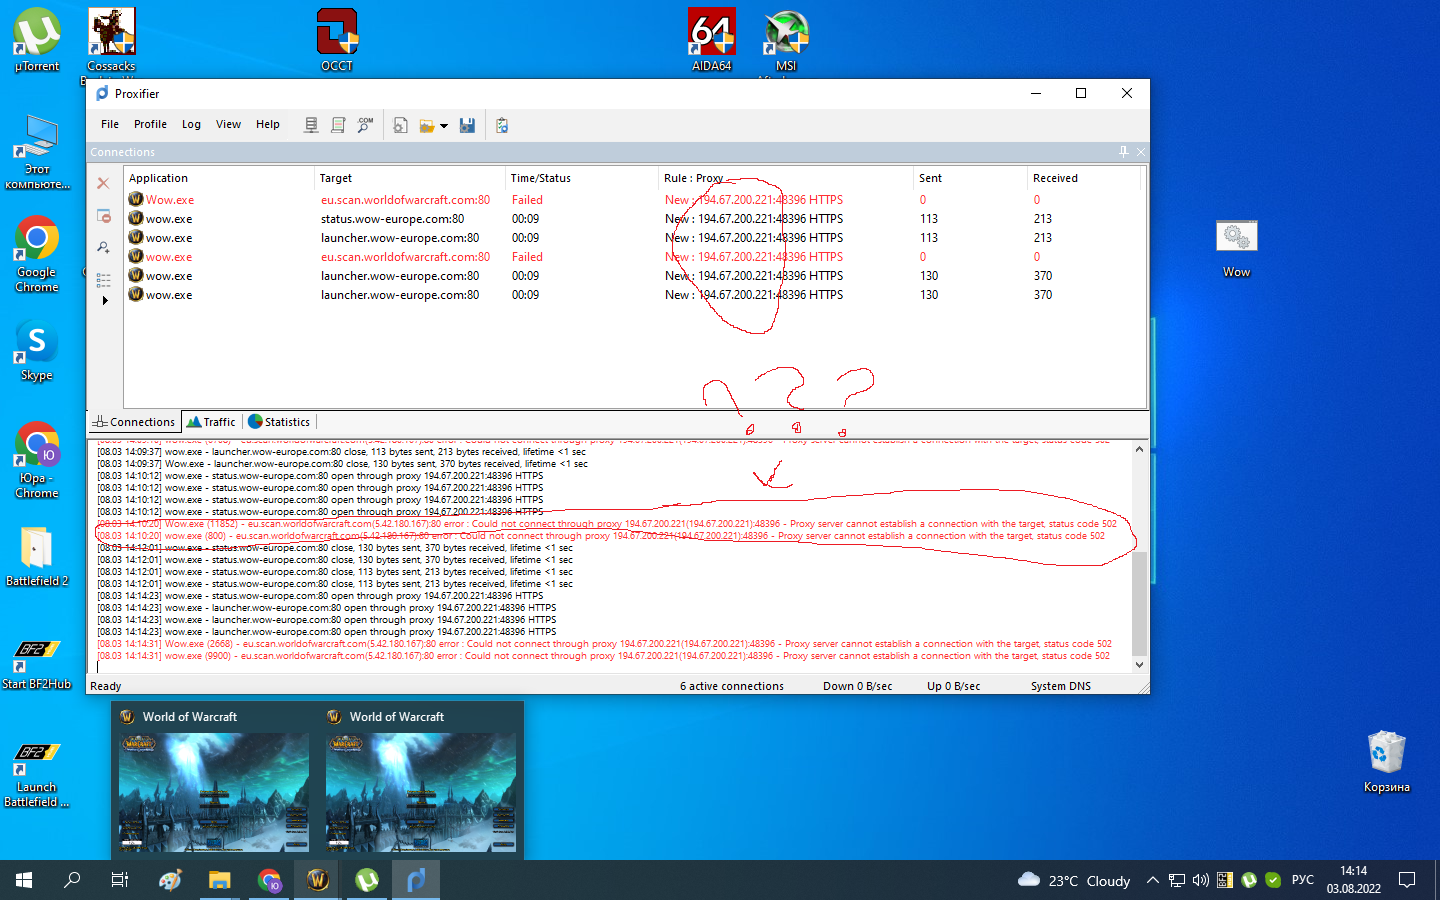The width and height of the screenshot is (1440, 900).
Task: Click the Proxifier taskbar icon
Action: click(416, 880)
